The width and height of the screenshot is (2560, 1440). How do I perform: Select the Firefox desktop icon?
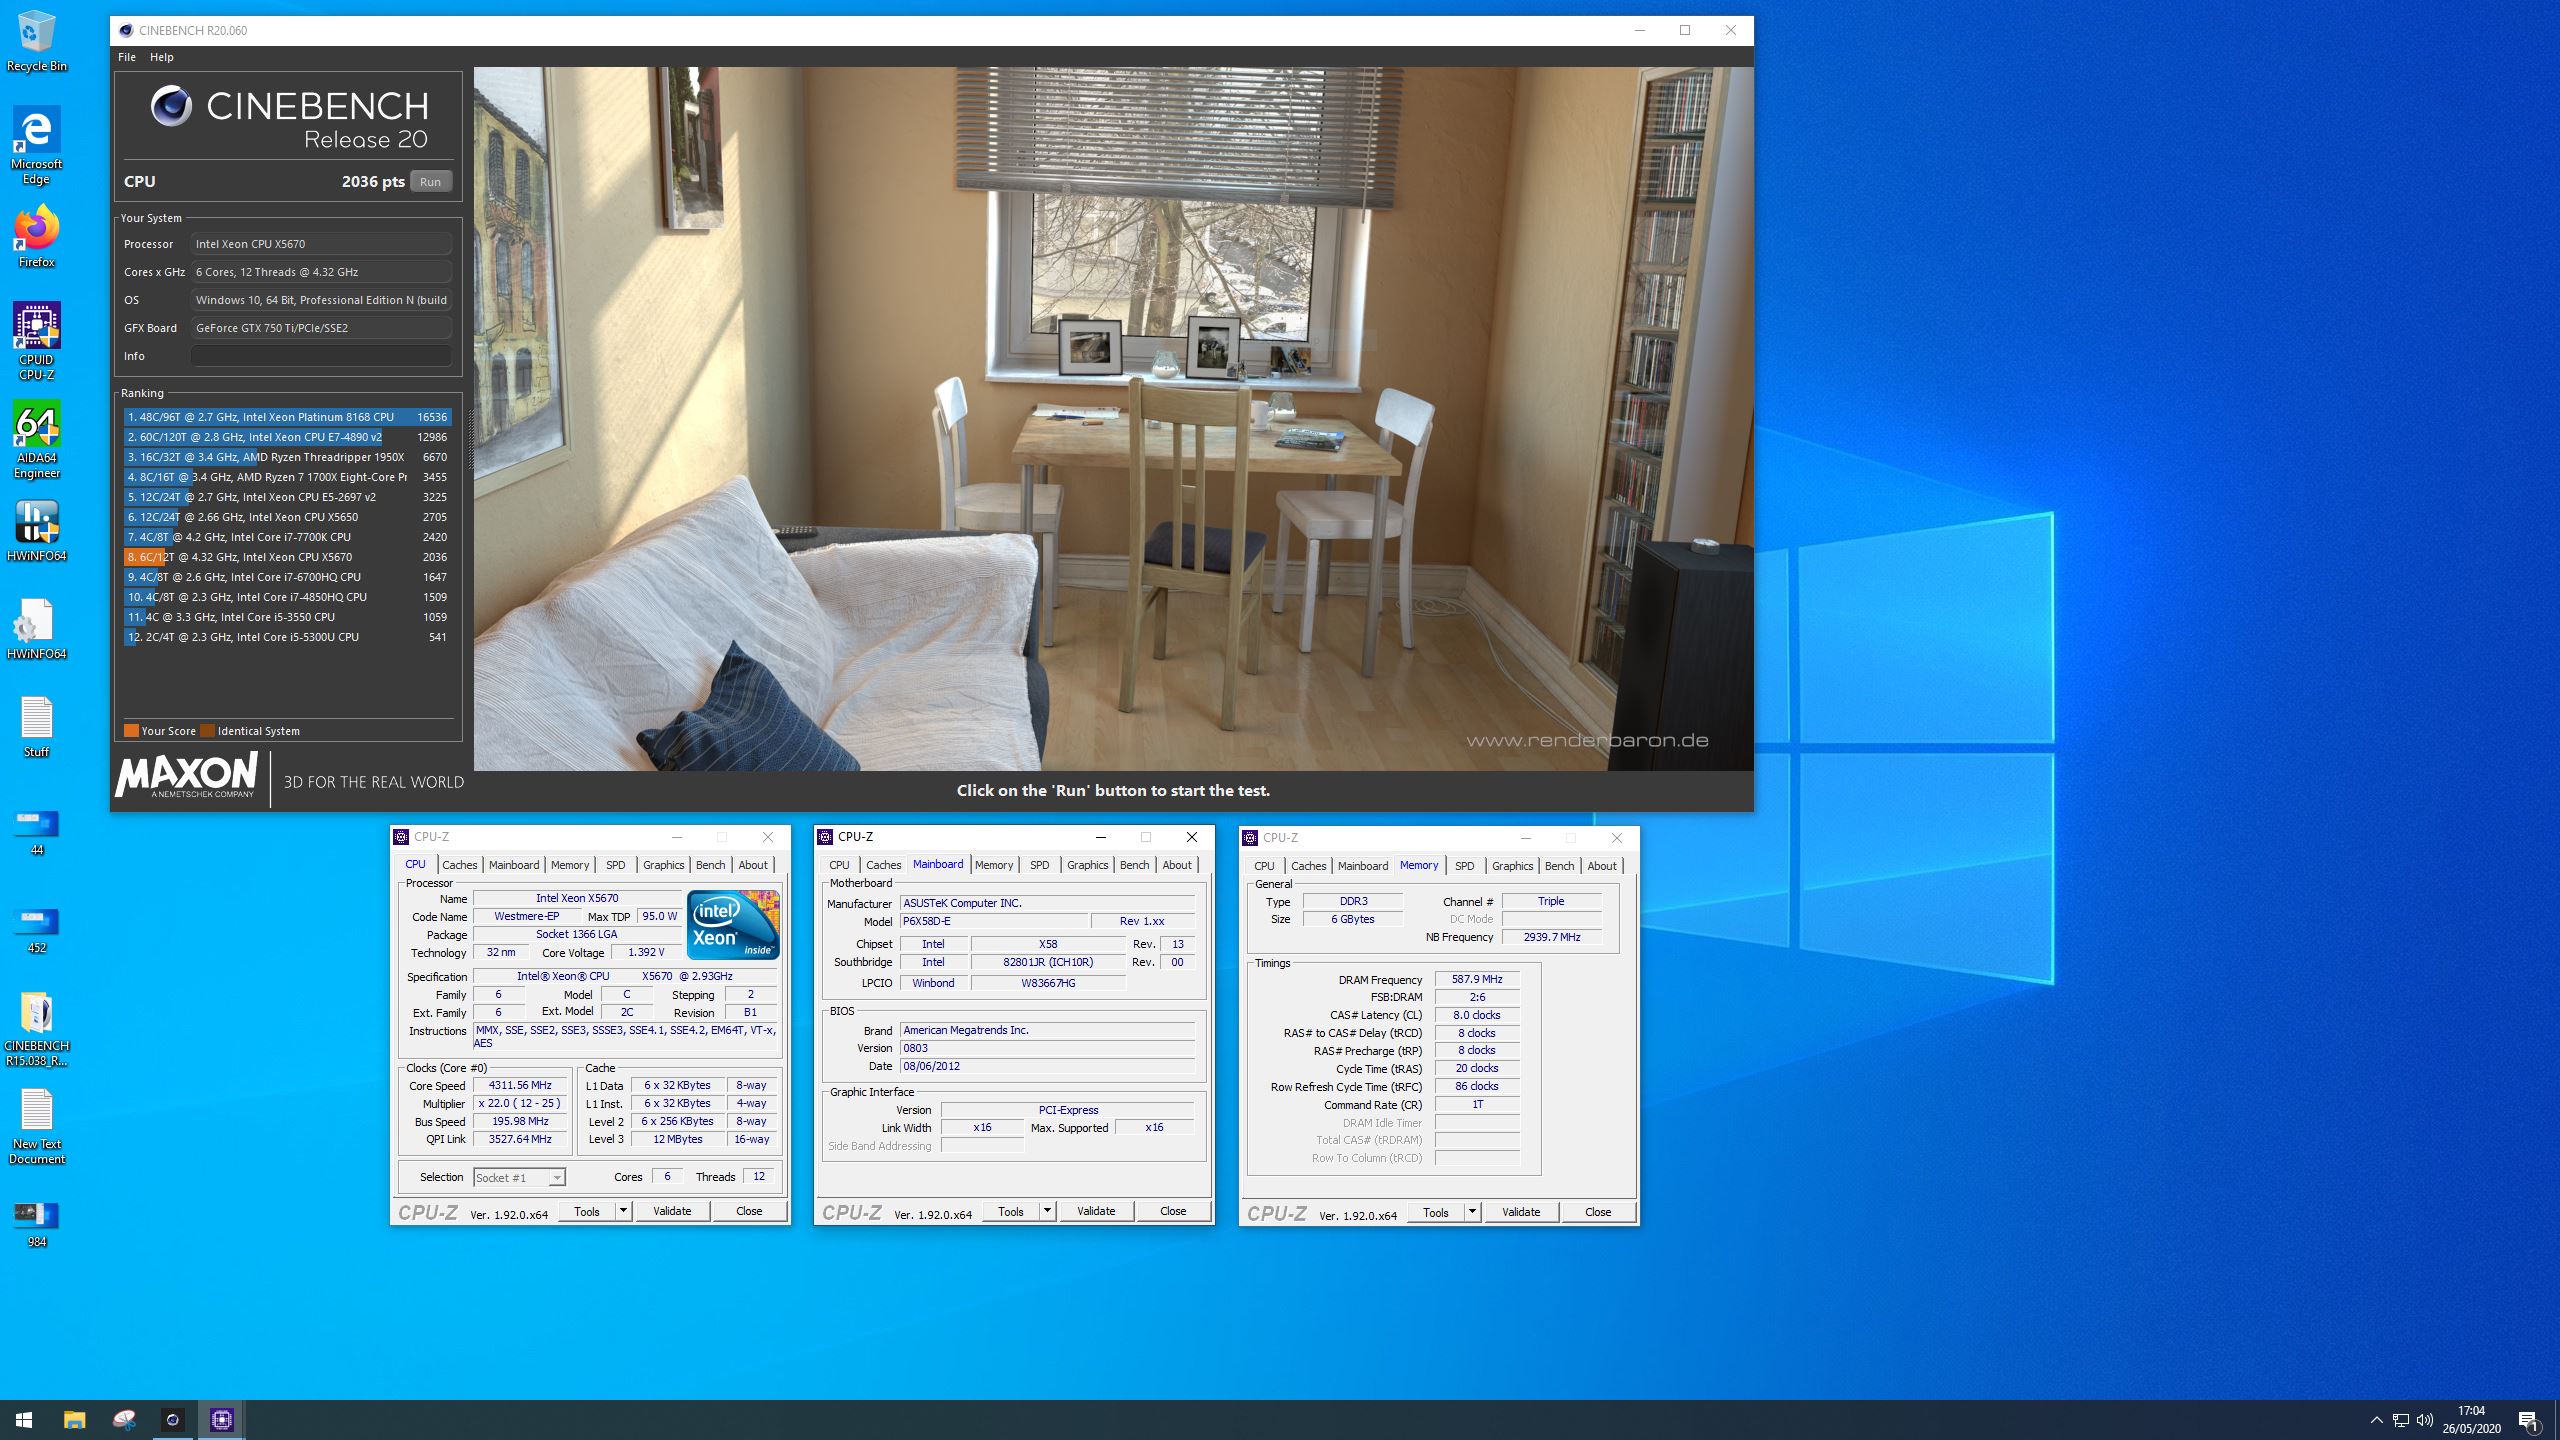pyautogui.click(x=36, y=237)
